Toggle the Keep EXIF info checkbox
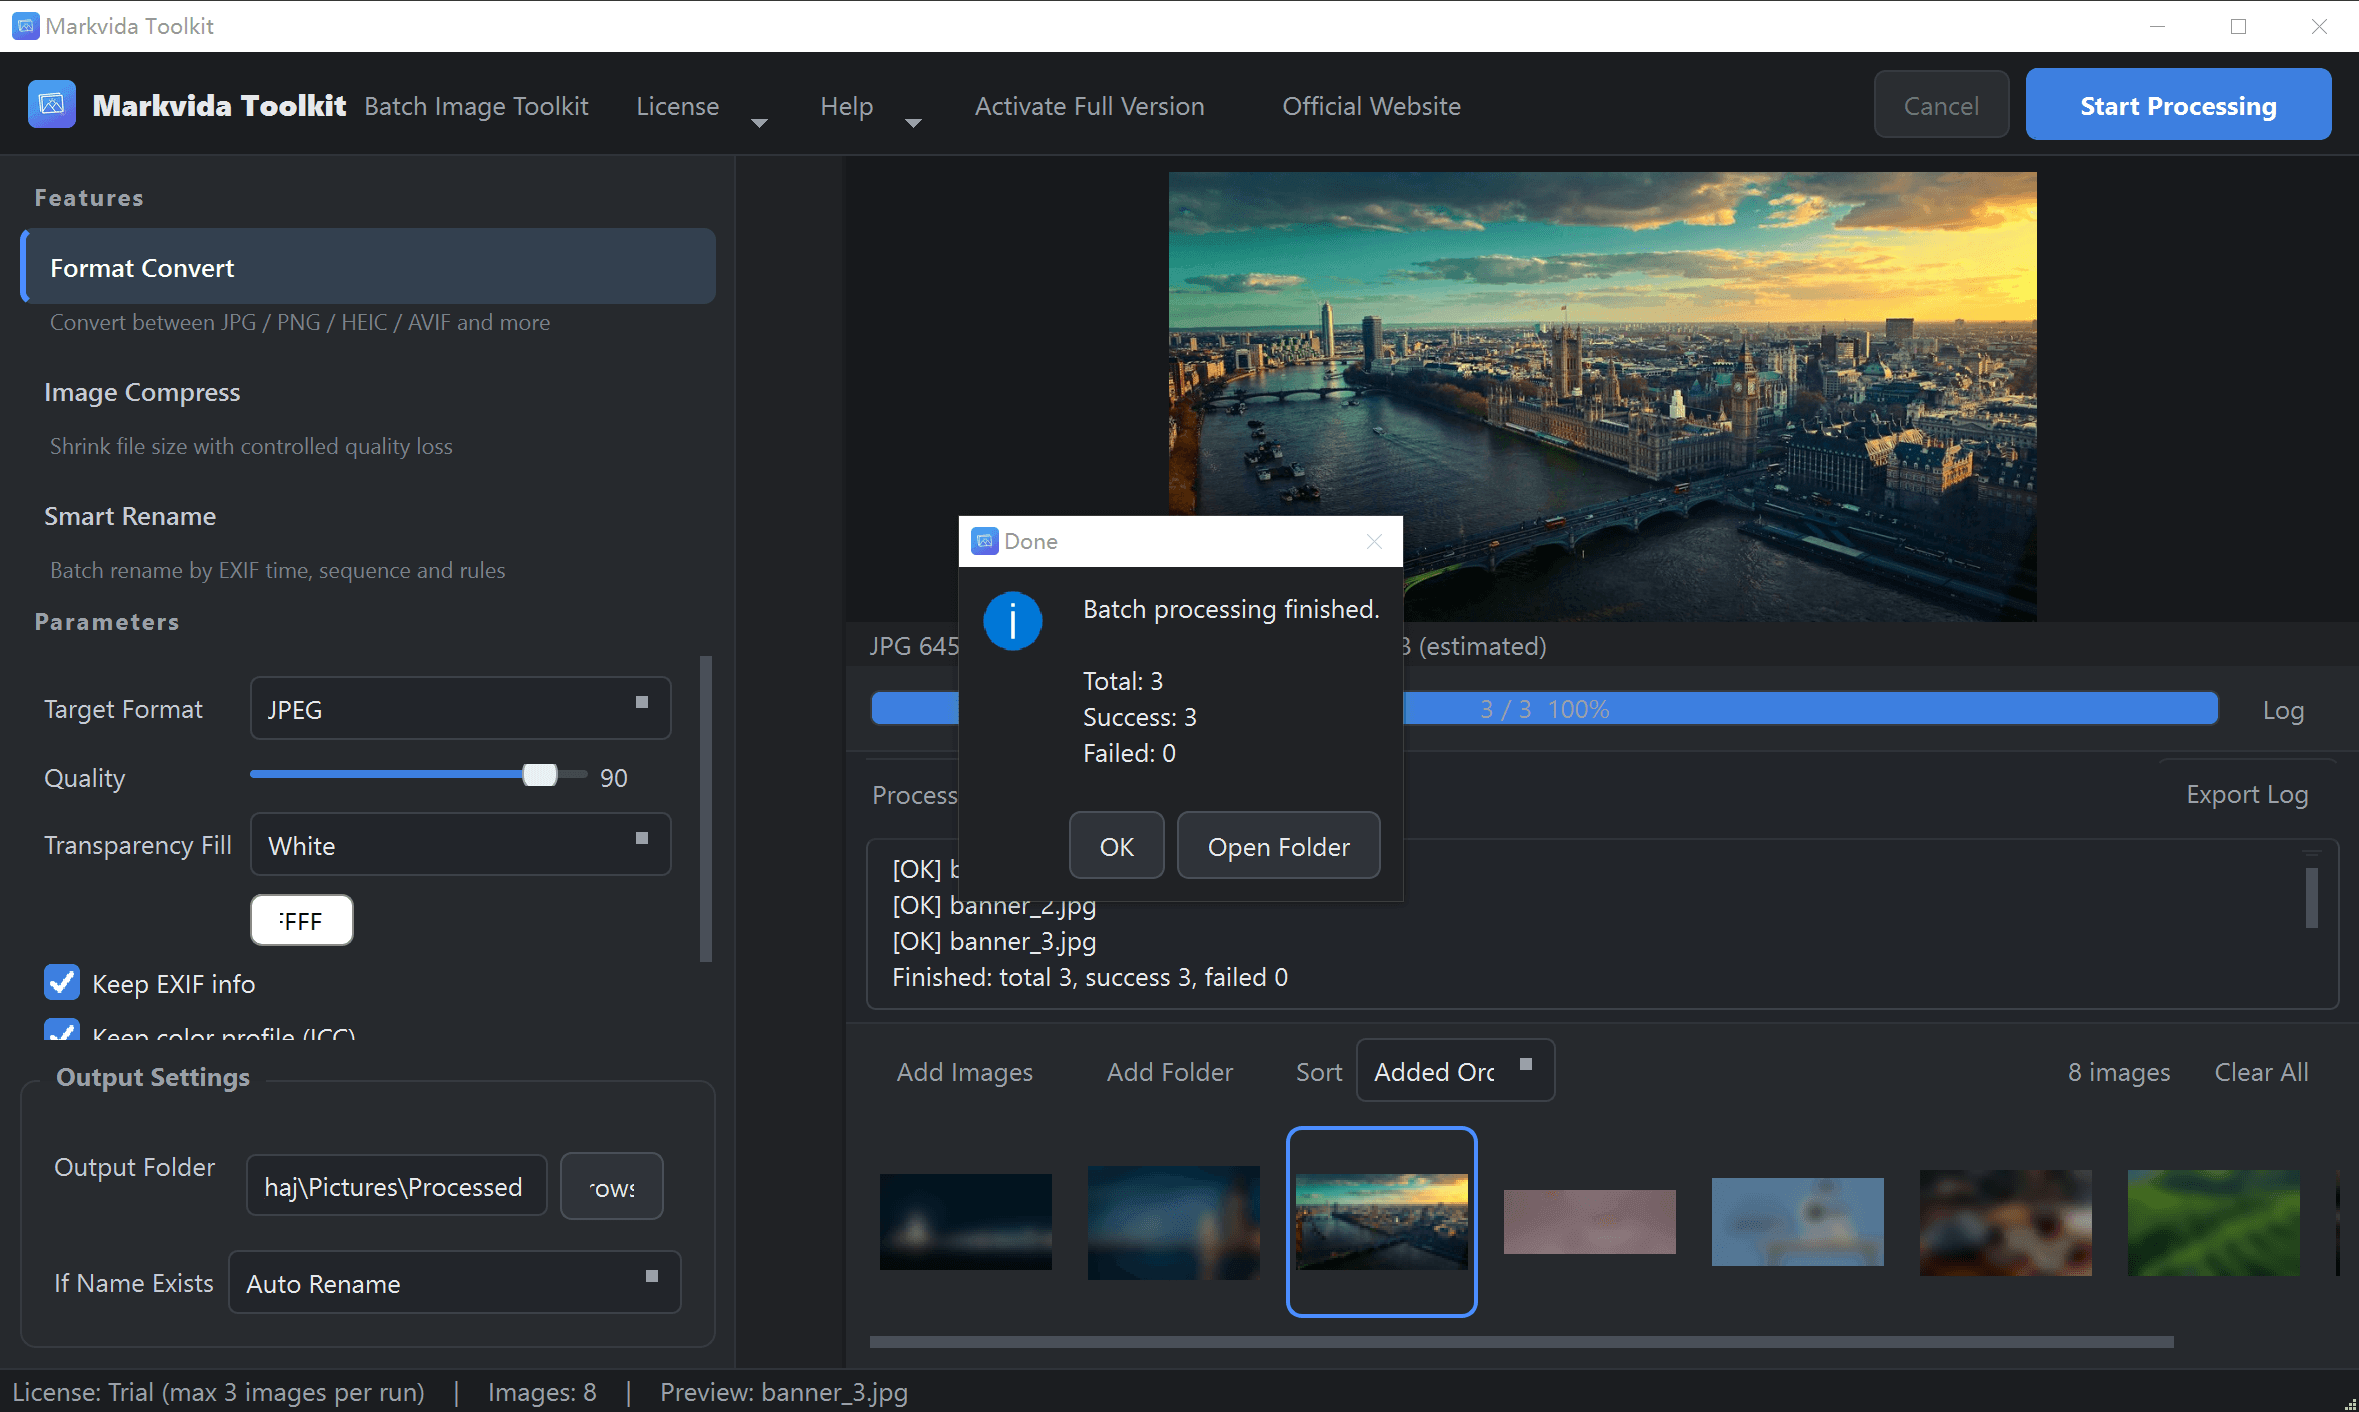Screen dimensions: 2359x1412 (62, 983)
